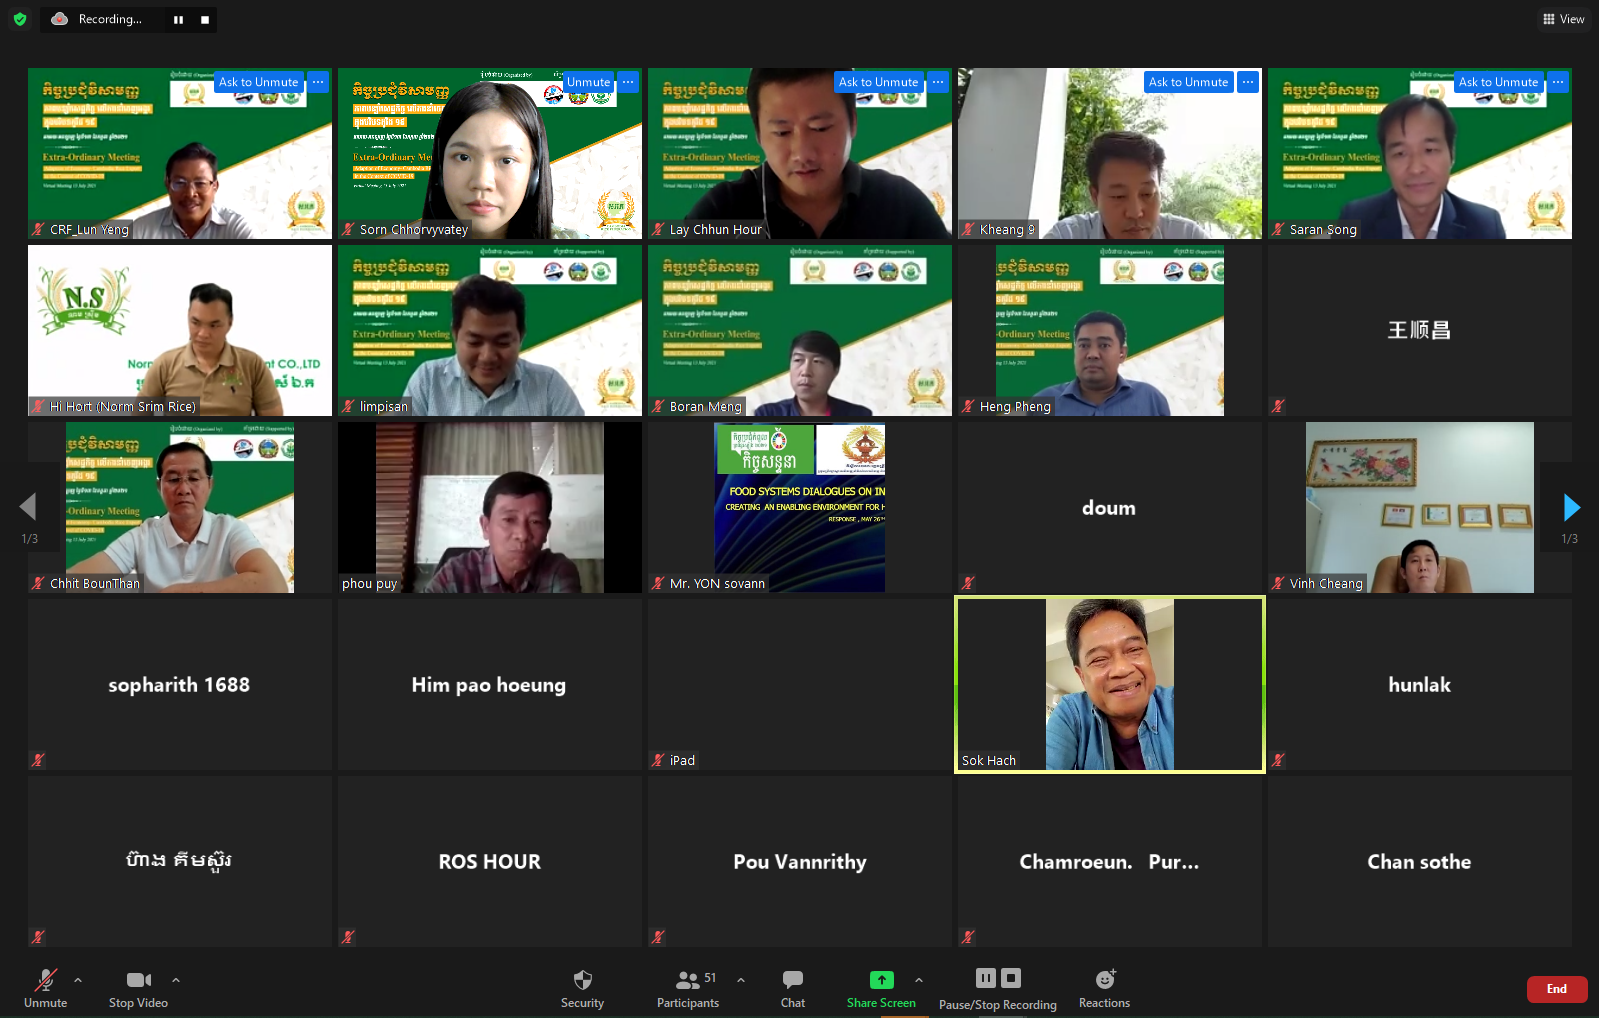The width and height of the screenshot is (1599, 1018).
Task: Select Chan sothe participant tile
Action: pos(1420,861)
